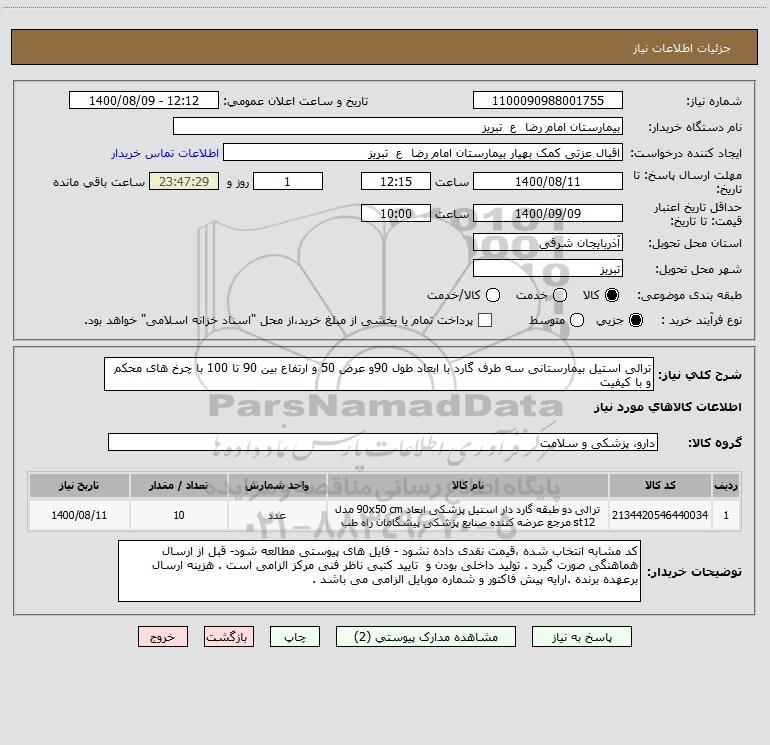Click the نوع فرآیند خرید label

(701, 320)
